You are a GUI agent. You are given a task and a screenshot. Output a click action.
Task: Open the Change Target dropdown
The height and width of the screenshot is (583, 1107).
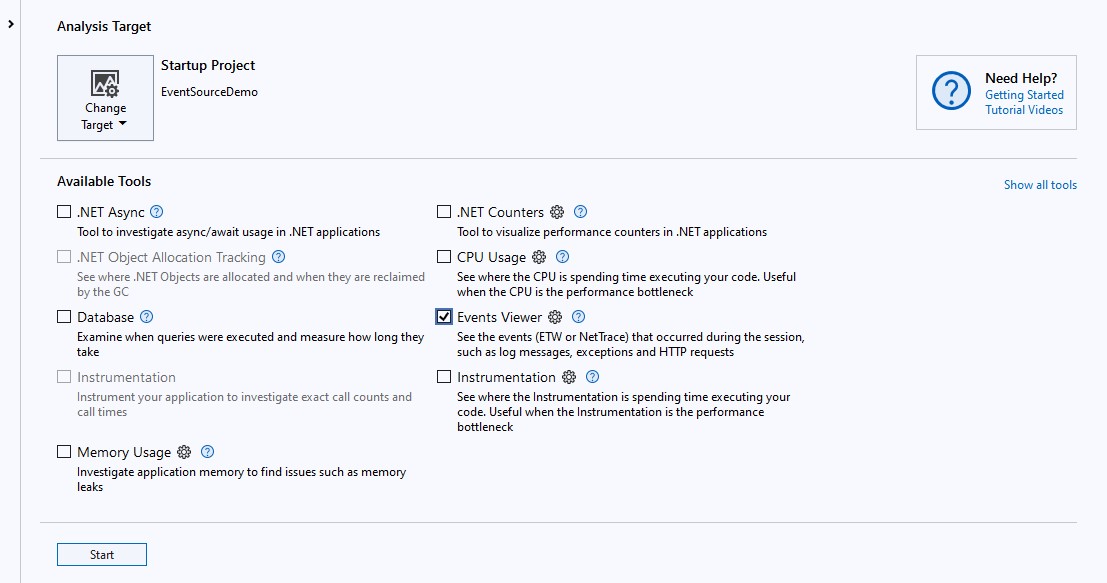[x=105, y=117]
